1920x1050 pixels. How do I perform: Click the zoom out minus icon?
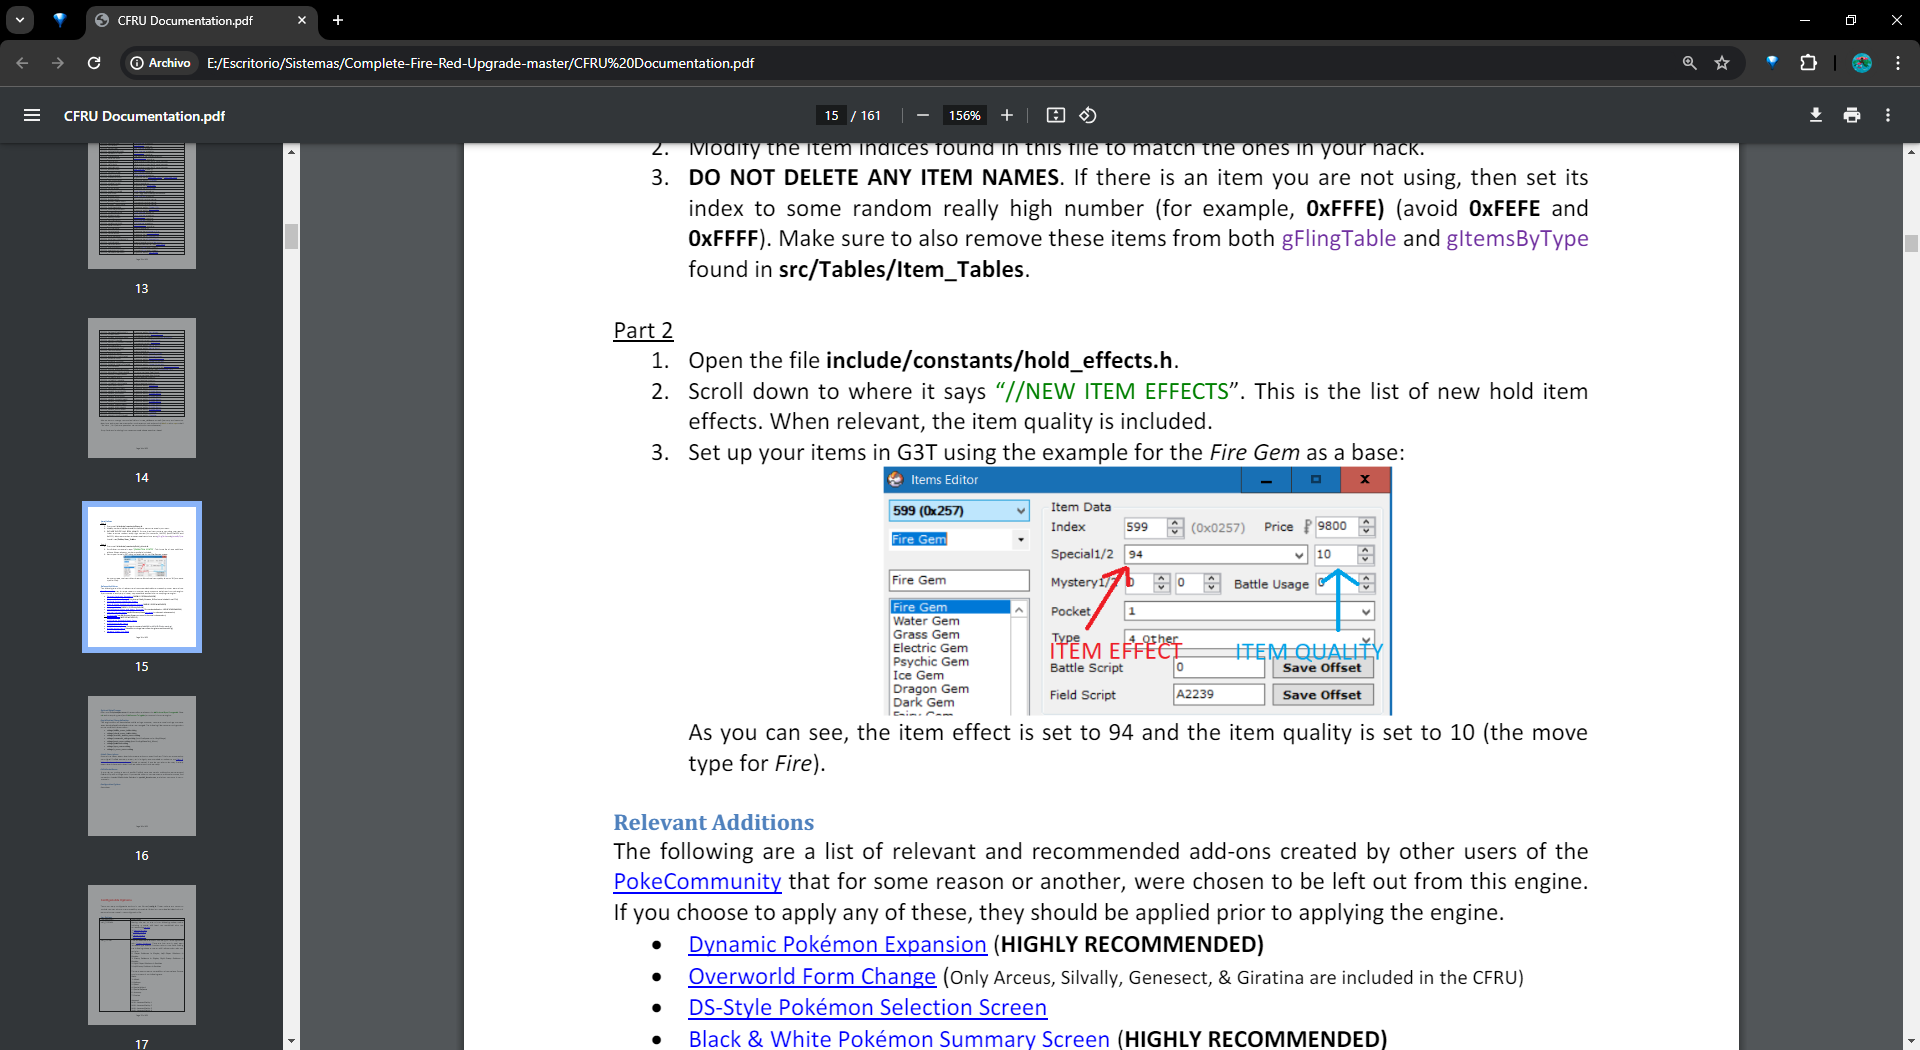923,115
